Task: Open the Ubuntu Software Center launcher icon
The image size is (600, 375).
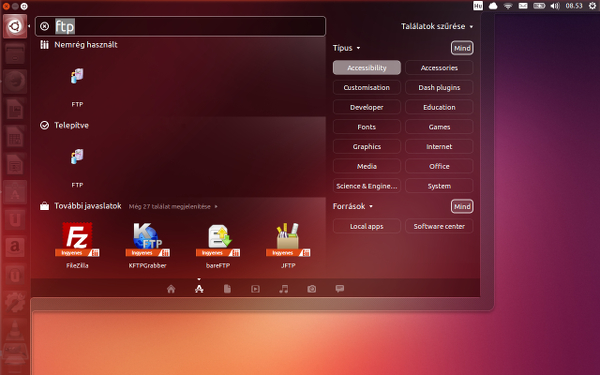Action: click(15, 192)
